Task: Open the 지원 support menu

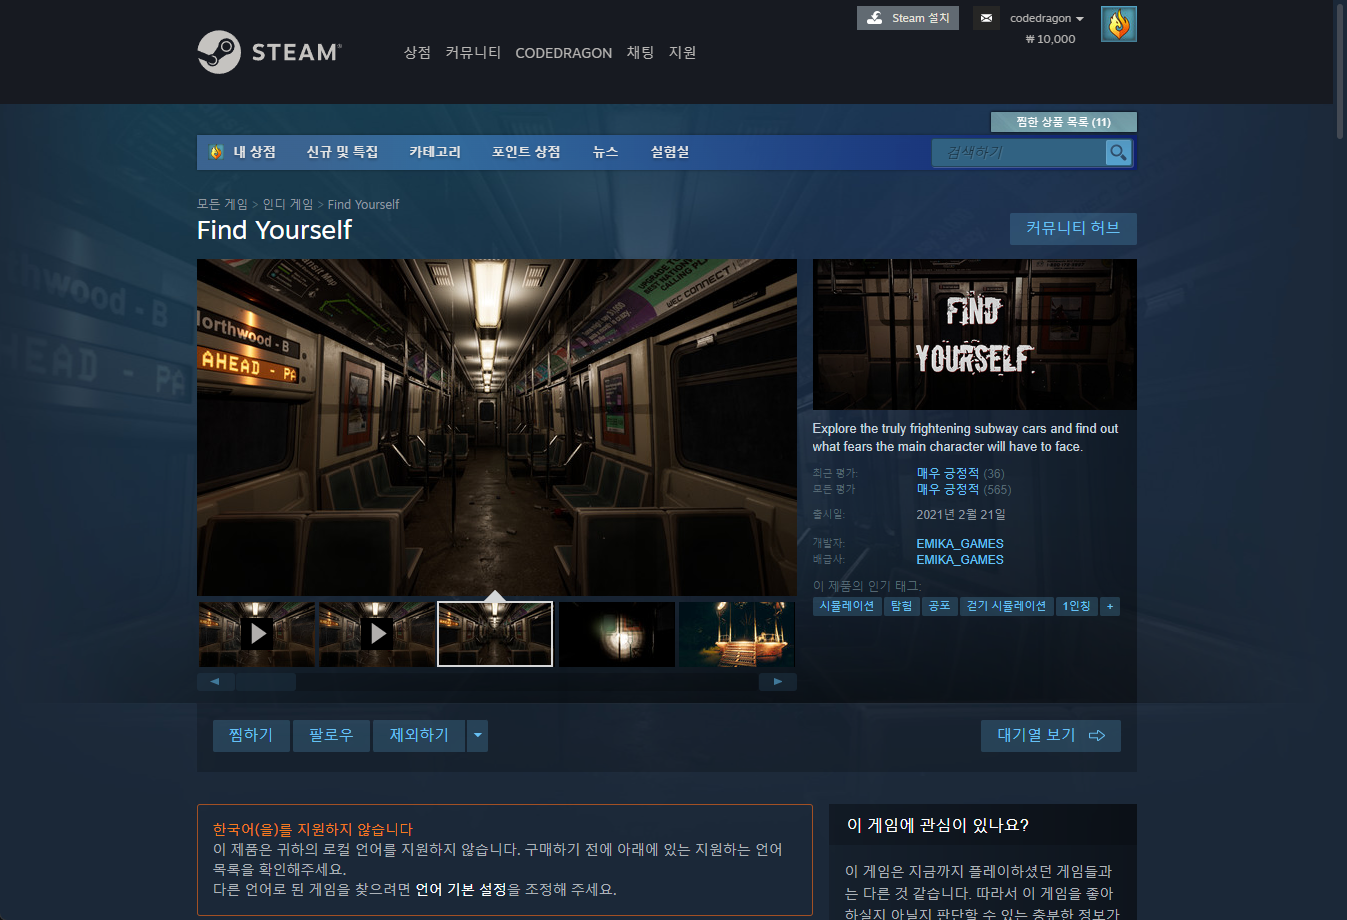Action: (682, 52)
